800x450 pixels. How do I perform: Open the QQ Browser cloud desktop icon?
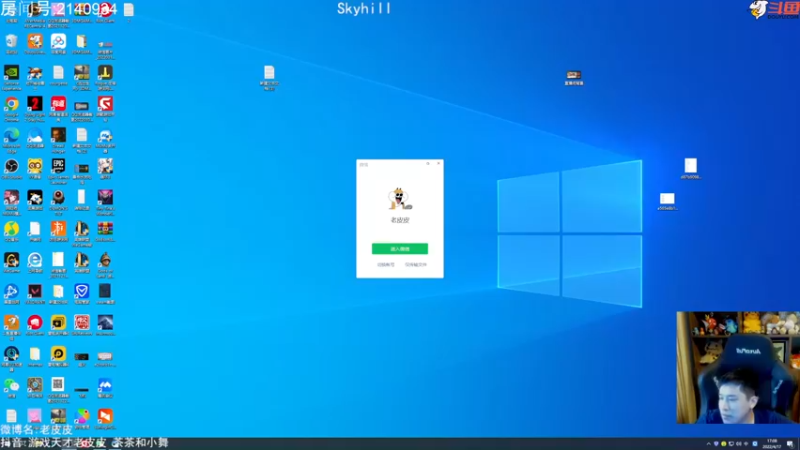35,136
